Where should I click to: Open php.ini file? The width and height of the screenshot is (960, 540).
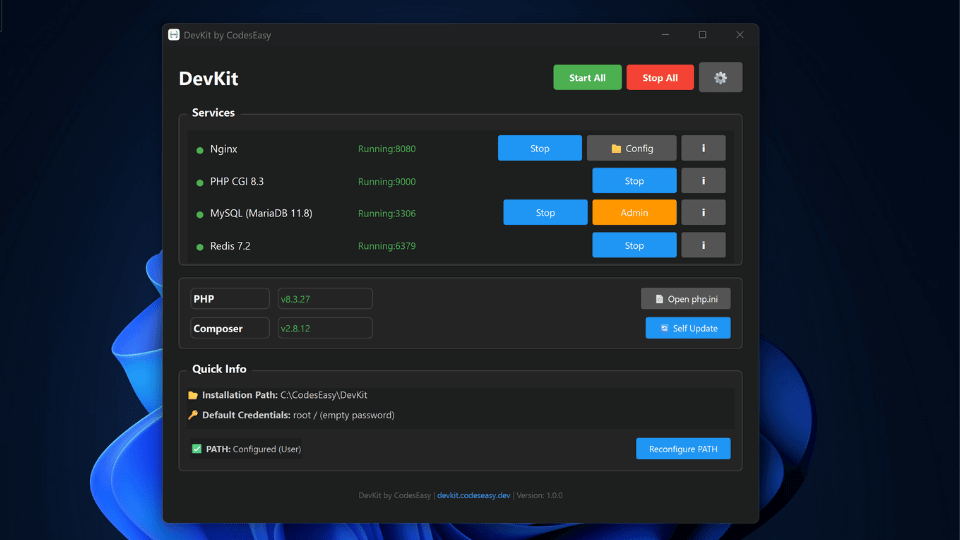686,299
